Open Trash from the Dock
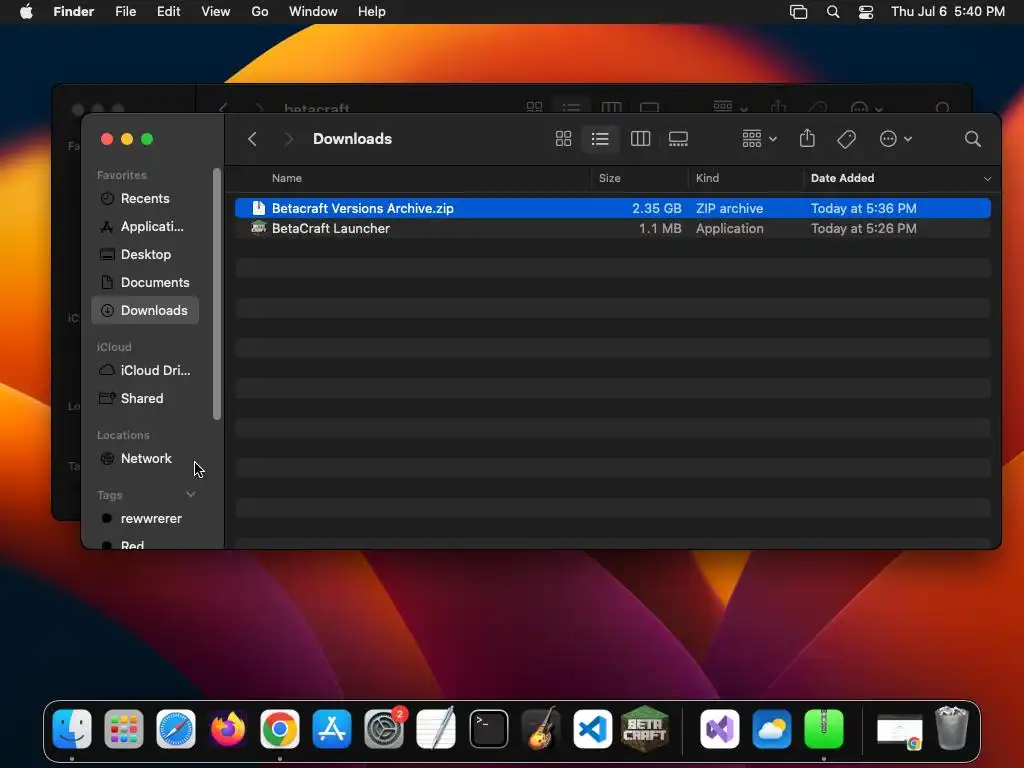The height and width of the screenshot is (768, 1024). tap(952, 729)
